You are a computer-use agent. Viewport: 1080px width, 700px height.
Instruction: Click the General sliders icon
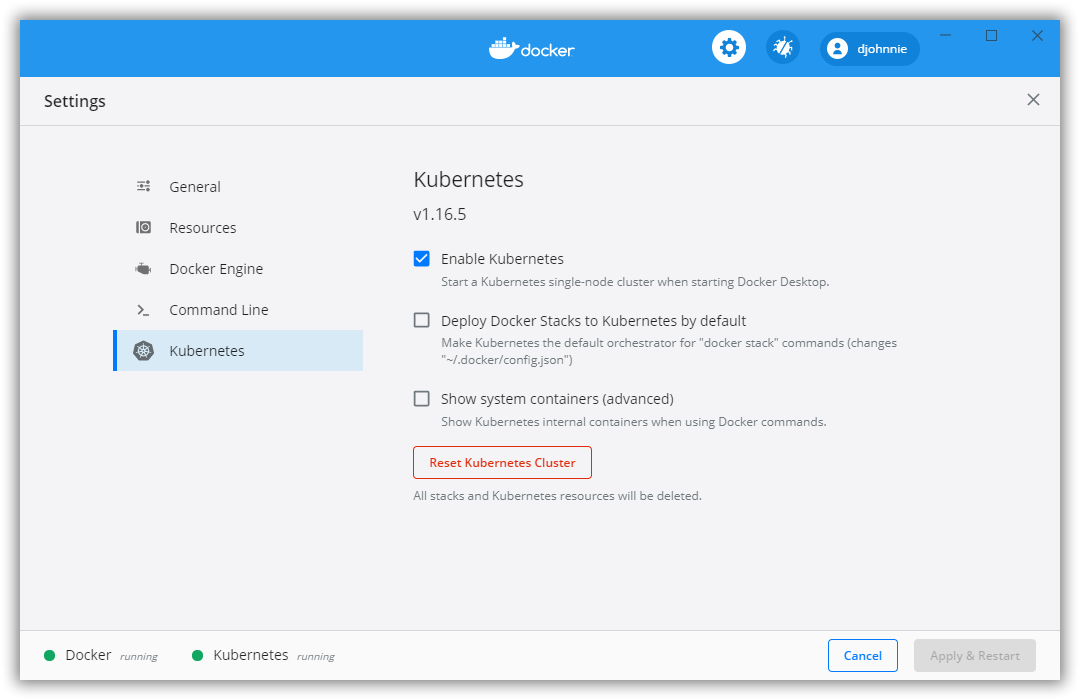click(143, 186)
